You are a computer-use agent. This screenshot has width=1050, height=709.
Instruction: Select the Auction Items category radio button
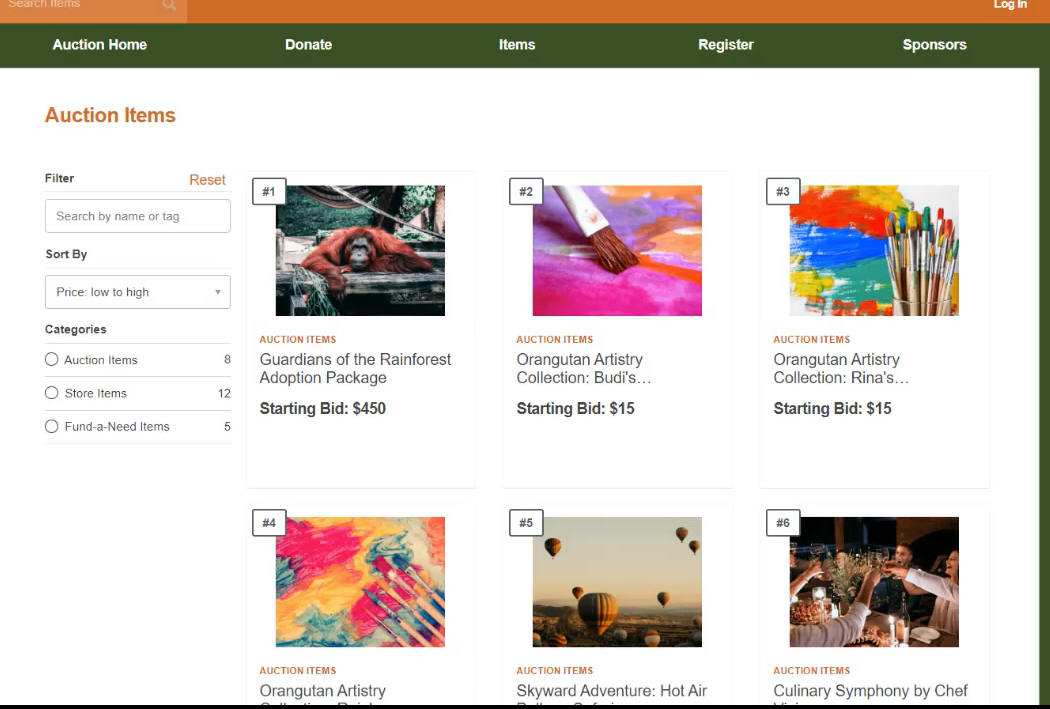click(x=52, y=360)
